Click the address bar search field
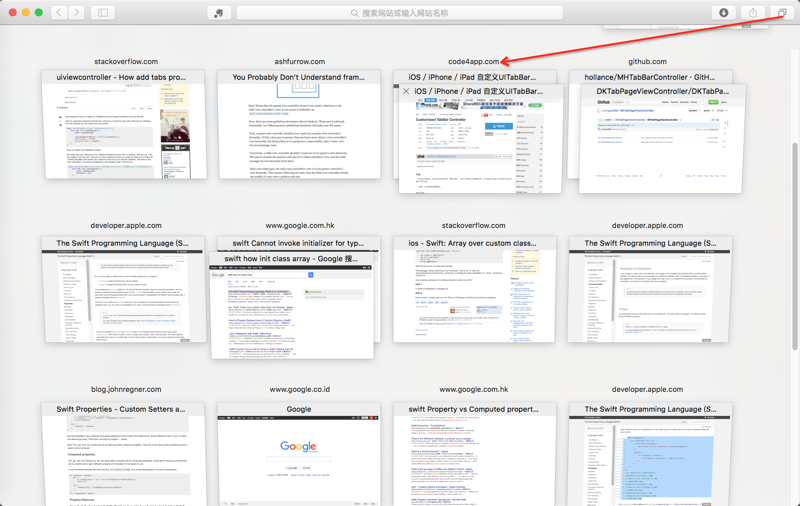800x506 pixels. (400, 13)
